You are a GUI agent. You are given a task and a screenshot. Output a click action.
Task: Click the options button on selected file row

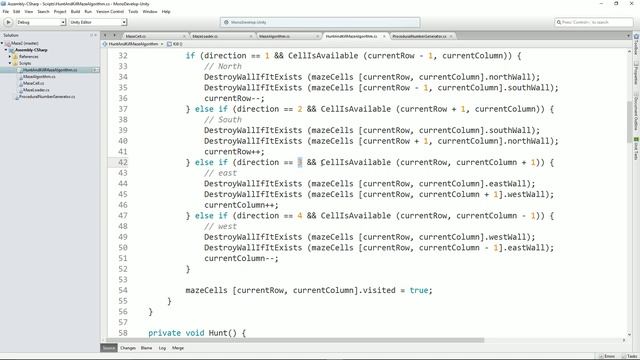[95, 70]
